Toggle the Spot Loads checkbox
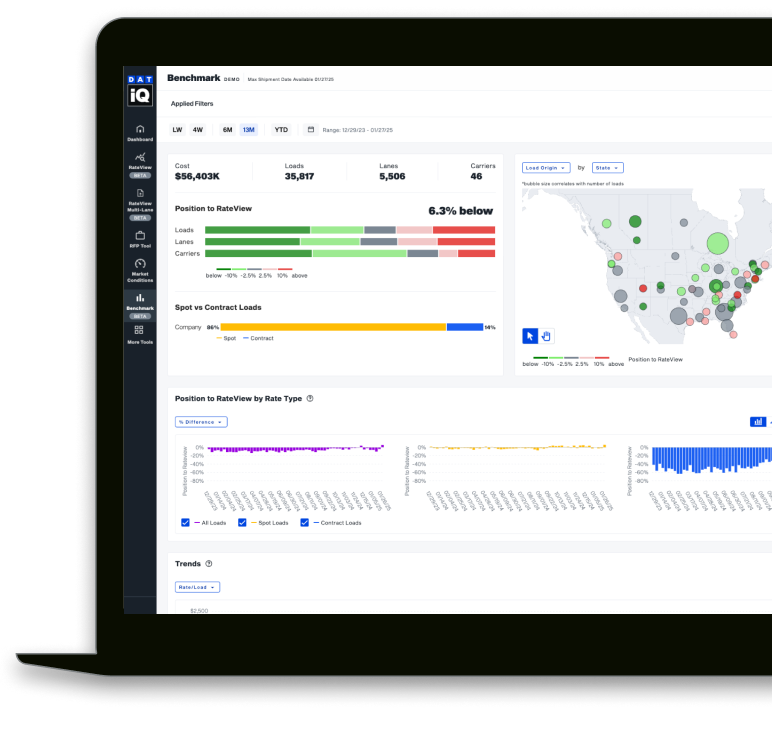Image resolution: width=772 pixels, height=732 pixels. point(243,522)
